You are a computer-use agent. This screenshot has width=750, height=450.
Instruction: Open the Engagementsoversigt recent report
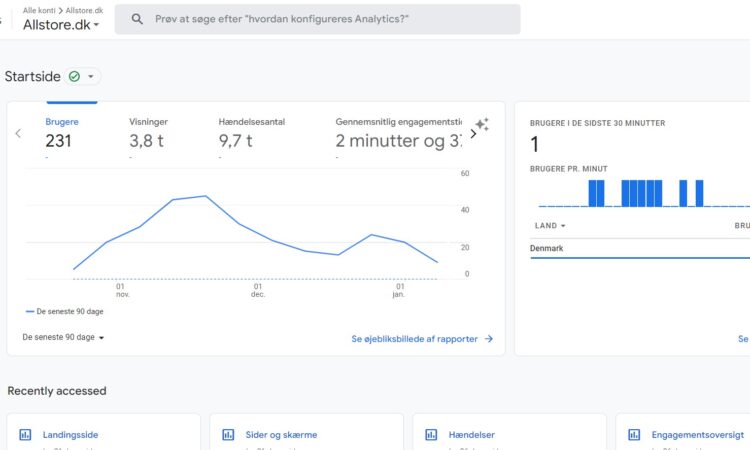point(697,435)
